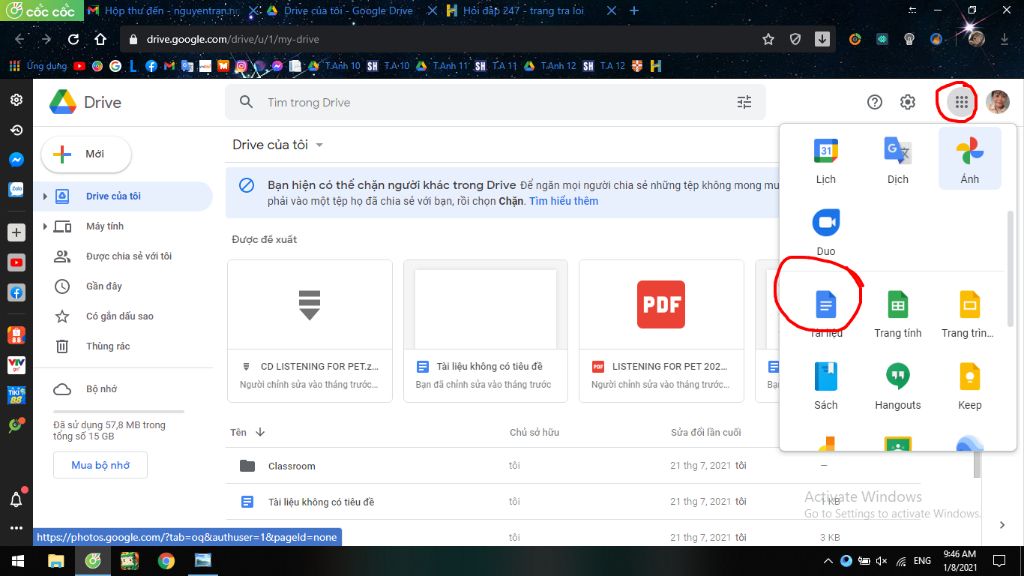Toggle muted volume icon in tray
1024x576 pixels.
click(x=882, y=560)
